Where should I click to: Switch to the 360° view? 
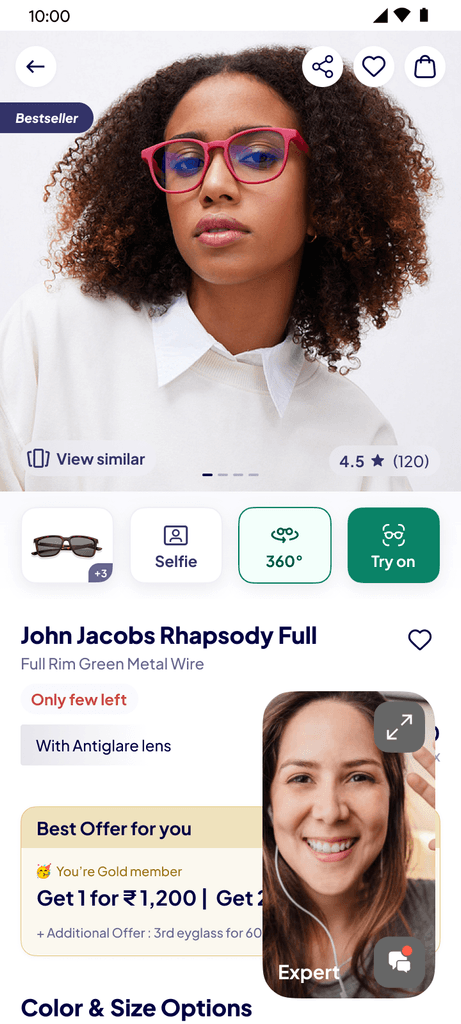coord(285,545)
